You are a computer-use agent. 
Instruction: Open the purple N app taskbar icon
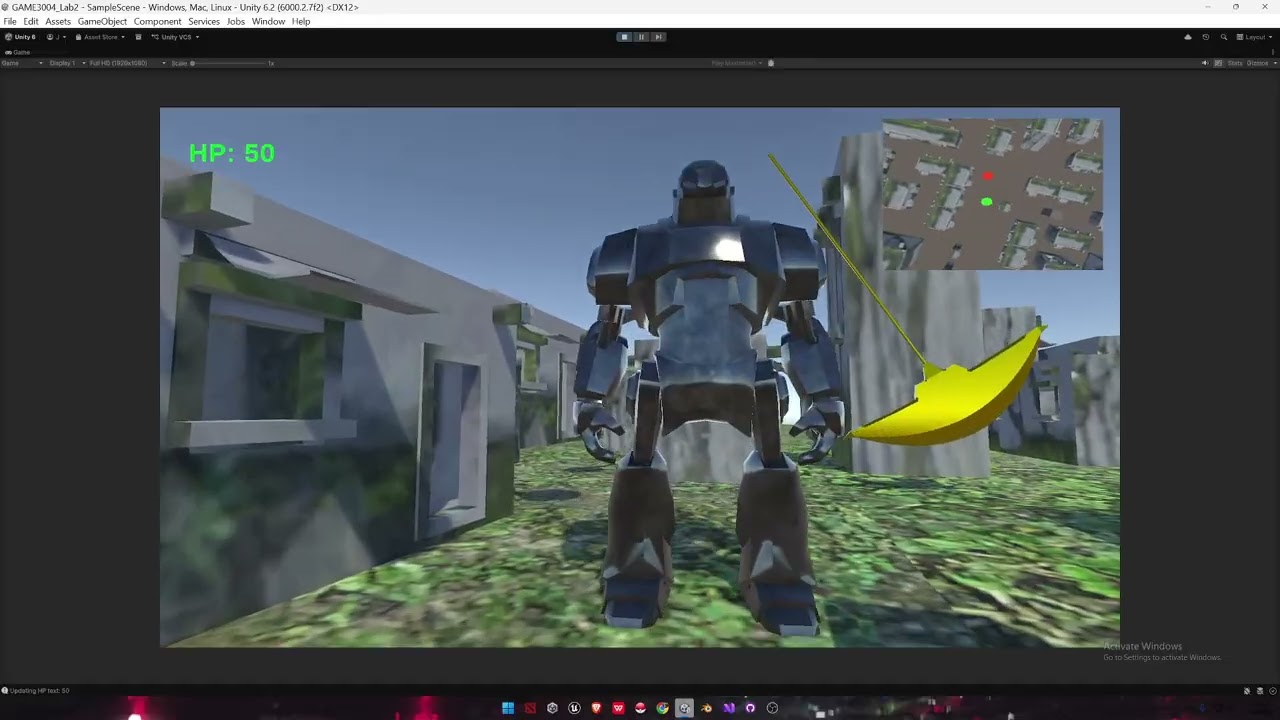coord(728,708)
